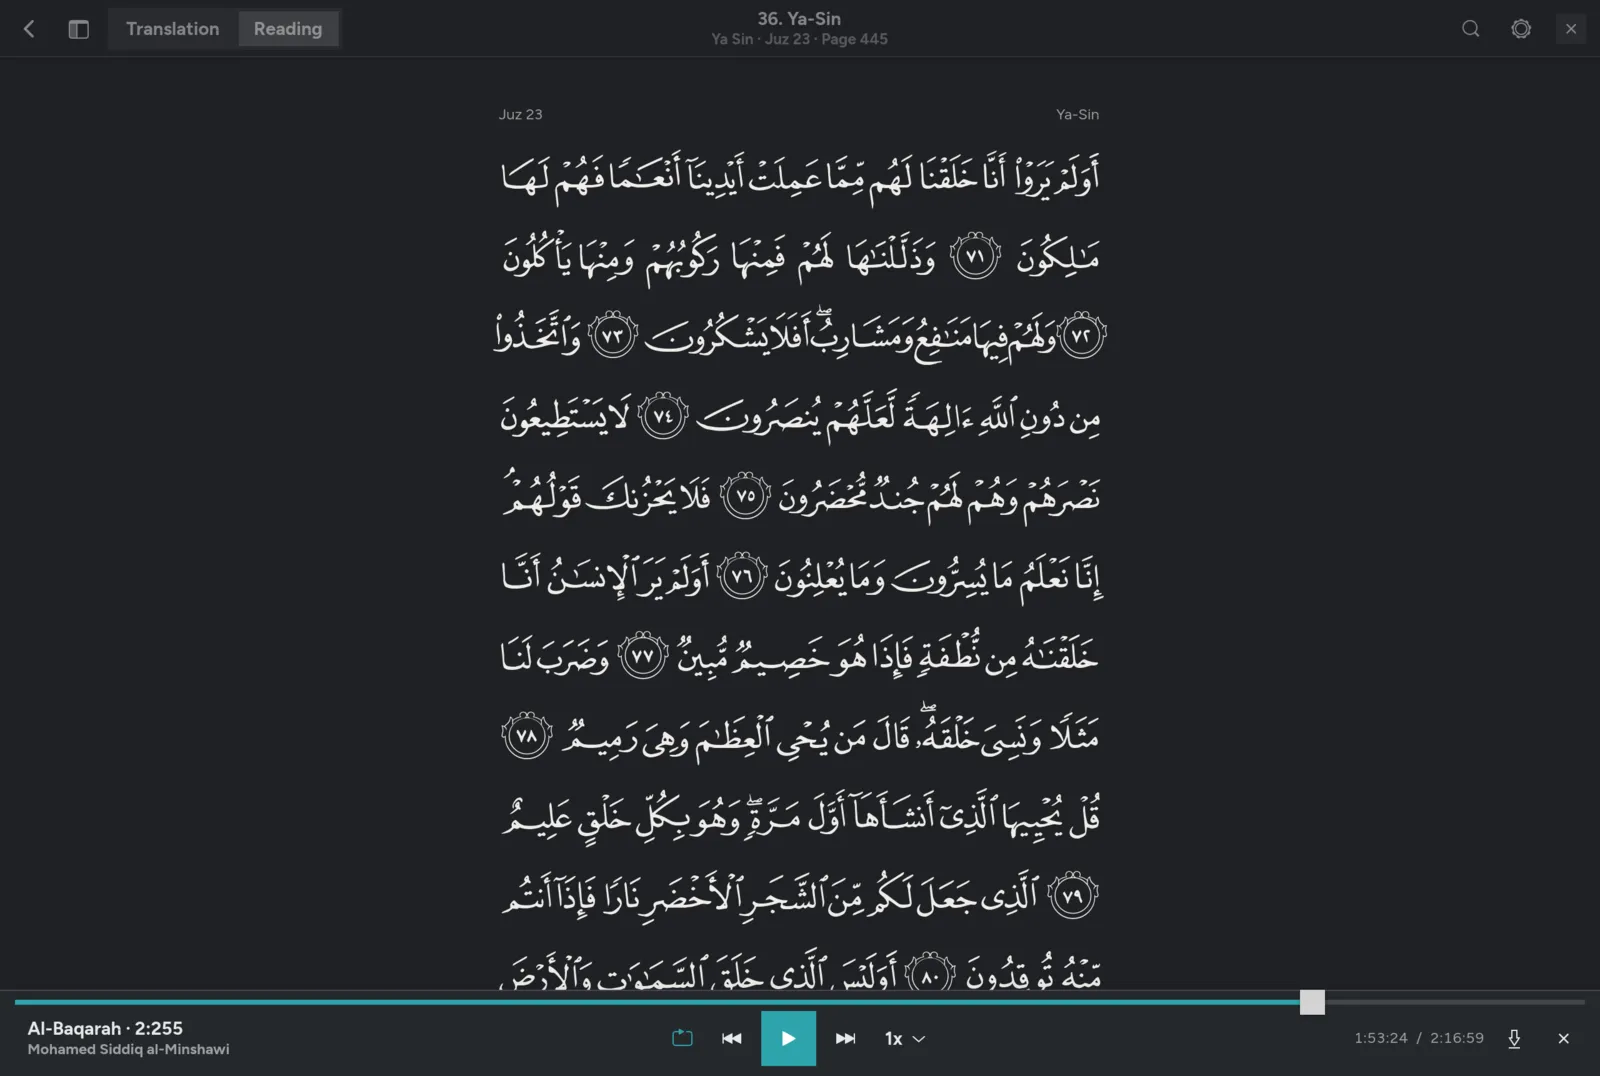
Task: Skip to next verse
Action: [x=845, y=1038]
